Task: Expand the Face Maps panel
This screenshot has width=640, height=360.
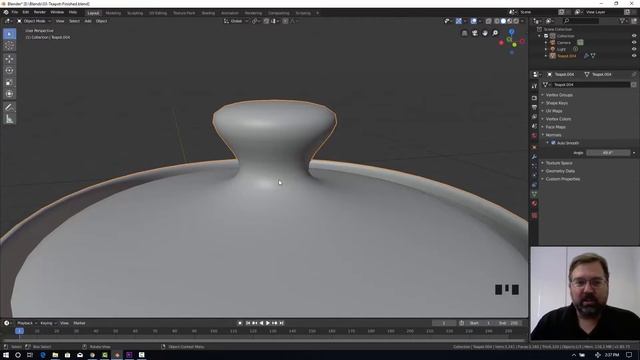Action: (x=556, y=127)
